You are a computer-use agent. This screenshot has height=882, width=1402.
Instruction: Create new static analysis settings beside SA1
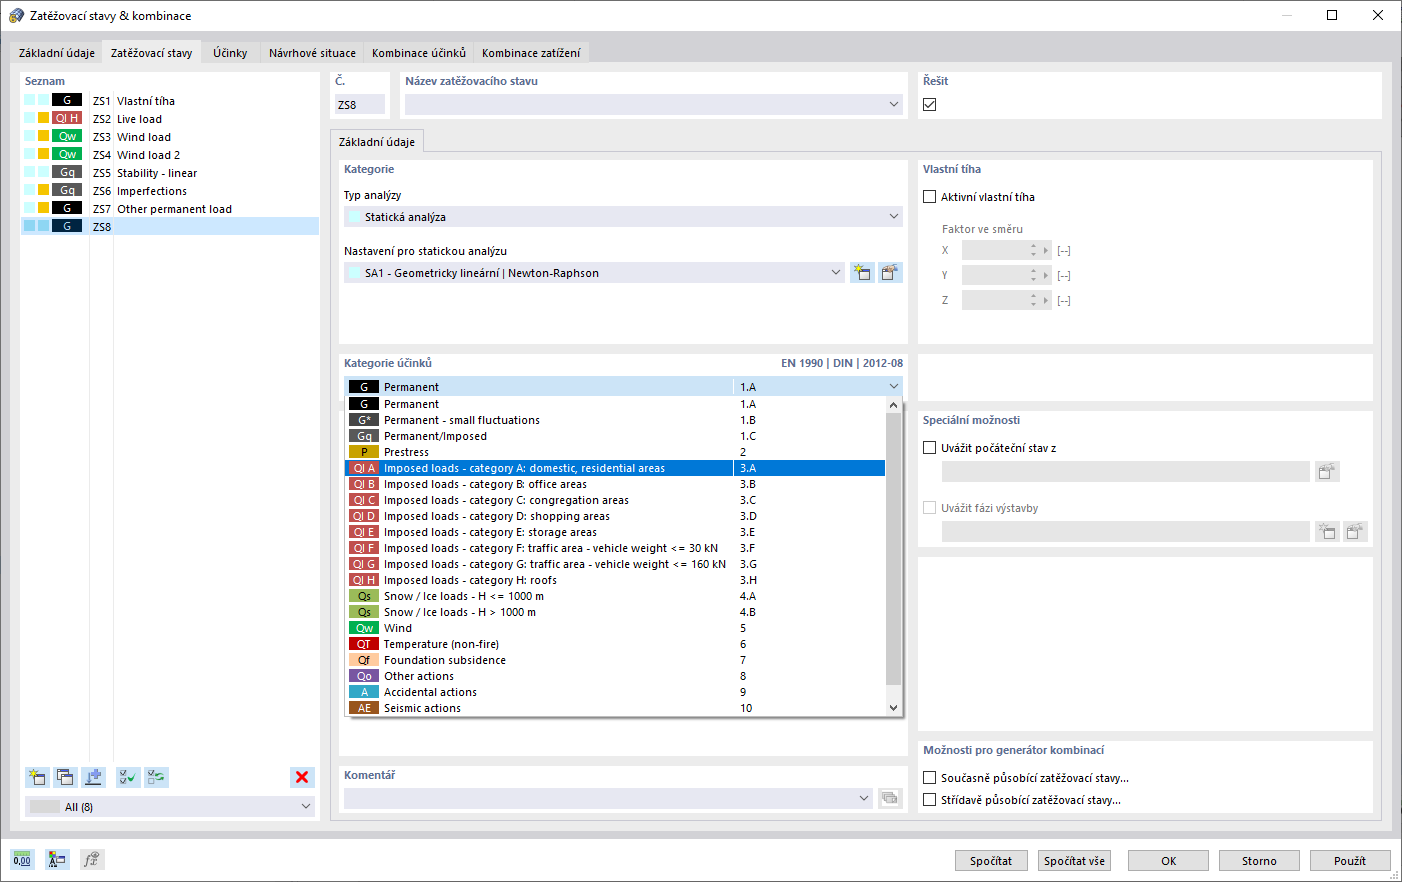click(862, 272)
